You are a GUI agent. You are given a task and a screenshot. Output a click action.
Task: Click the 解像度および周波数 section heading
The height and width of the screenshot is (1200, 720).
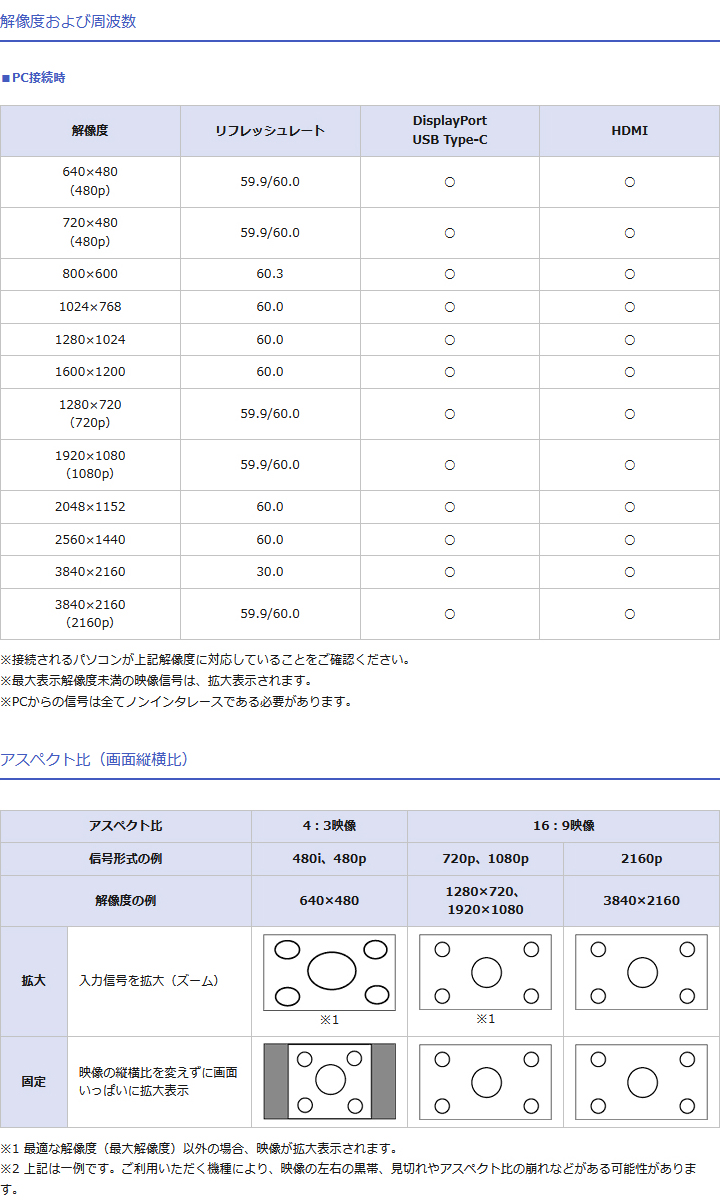tap(69, 21)
